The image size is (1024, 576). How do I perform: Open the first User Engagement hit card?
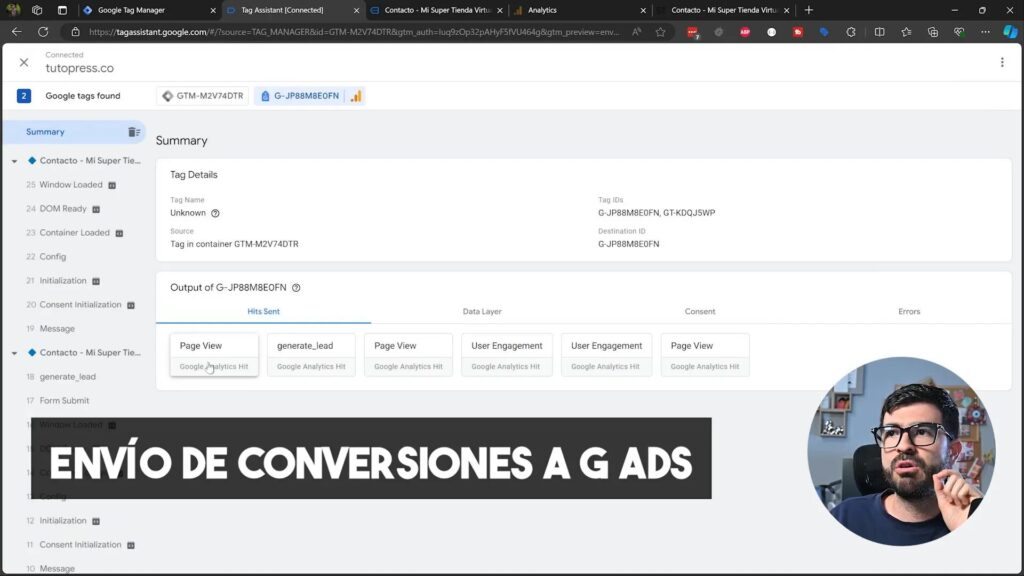click(x=507, y=355)
